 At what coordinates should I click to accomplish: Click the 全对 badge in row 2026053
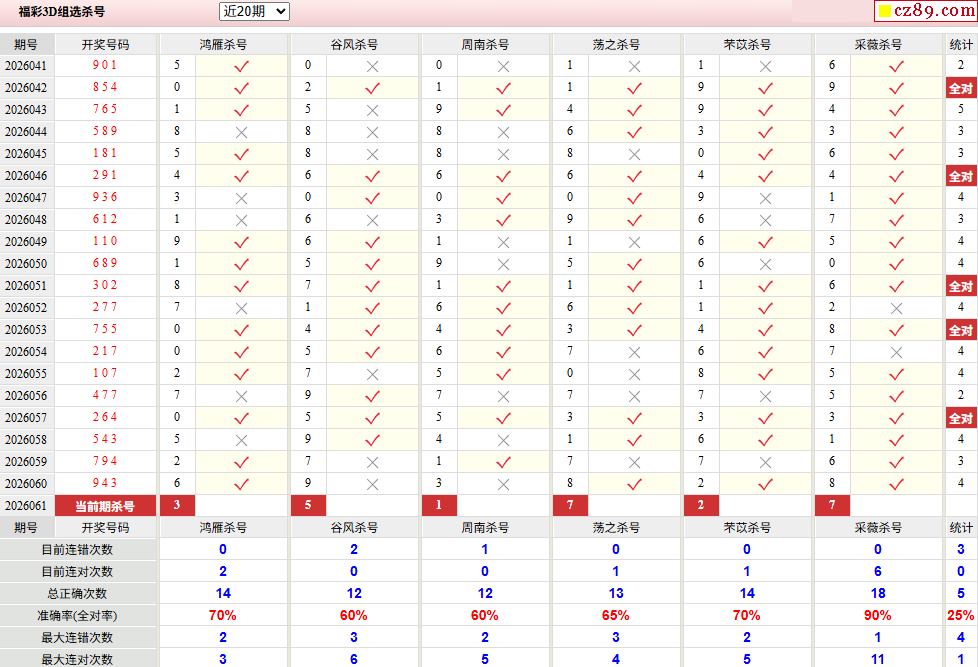[x=961, y=330]
